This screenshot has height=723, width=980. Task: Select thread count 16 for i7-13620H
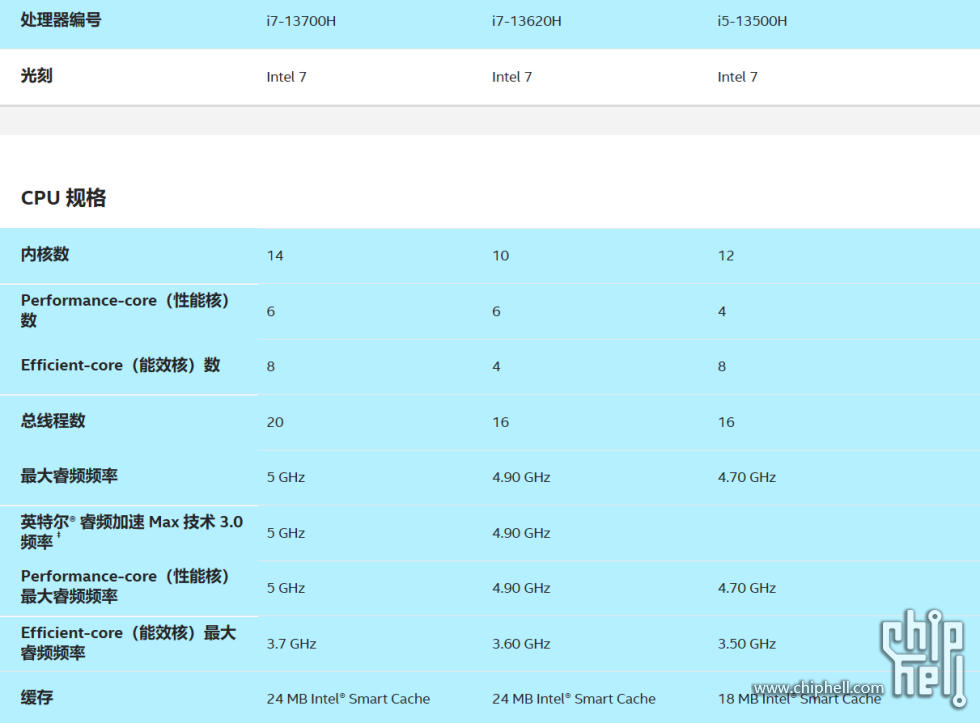click(501, 422)
